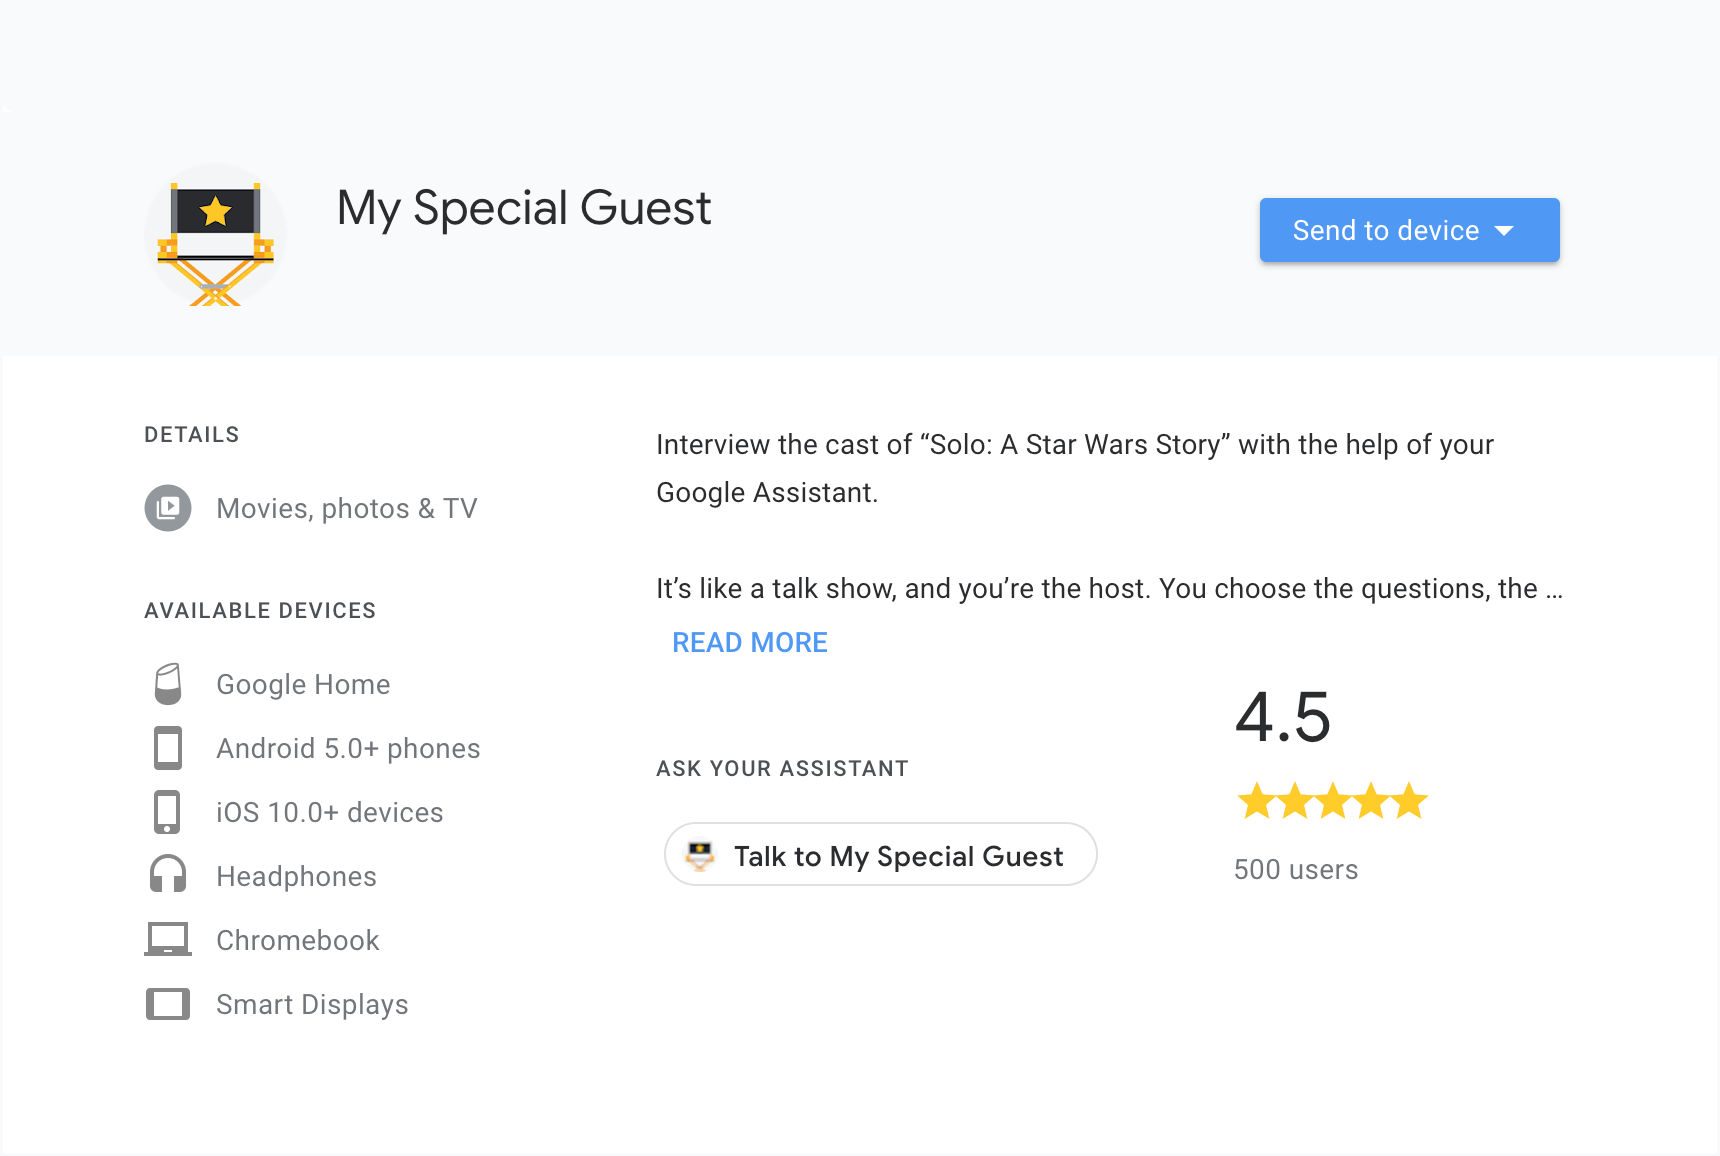Select the Smart Displays device label
This screenshot has height=1156, width=1720.
tap(312, 1004)
